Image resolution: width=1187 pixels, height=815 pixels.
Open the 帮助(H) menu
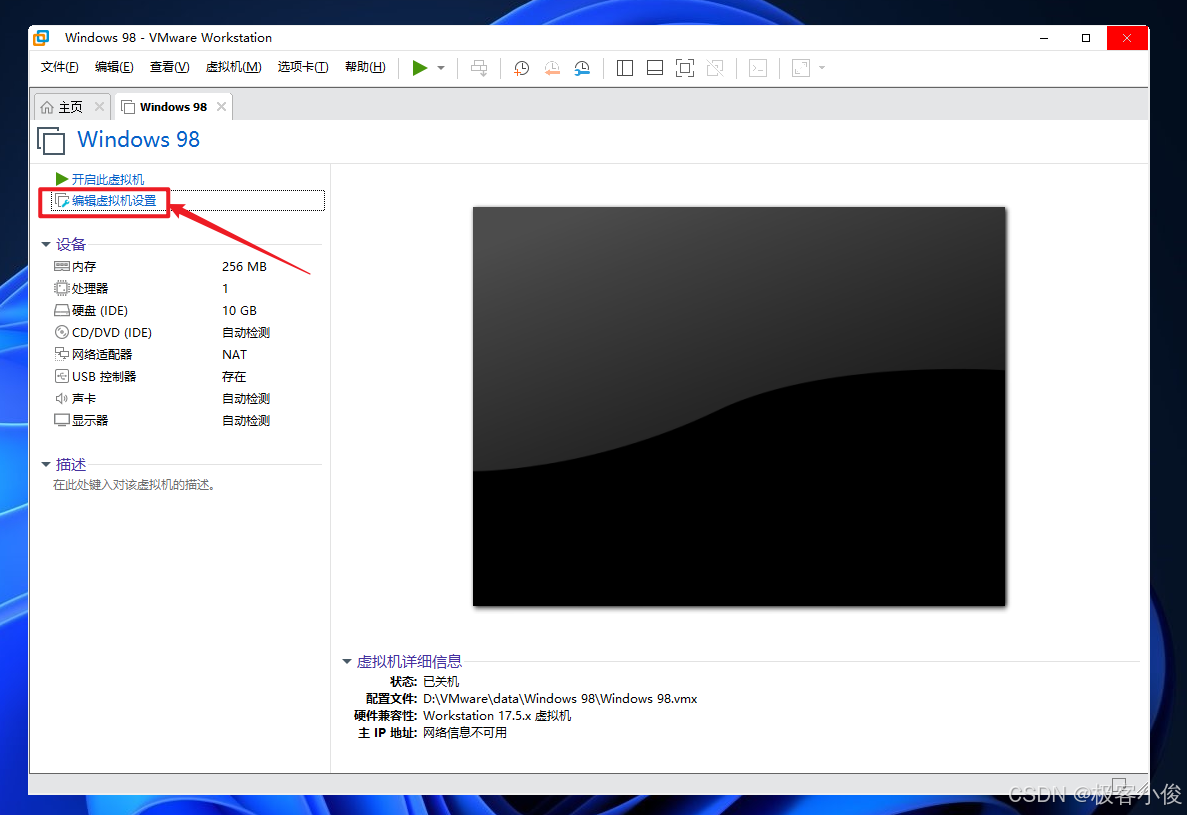(x=365, y=67)
